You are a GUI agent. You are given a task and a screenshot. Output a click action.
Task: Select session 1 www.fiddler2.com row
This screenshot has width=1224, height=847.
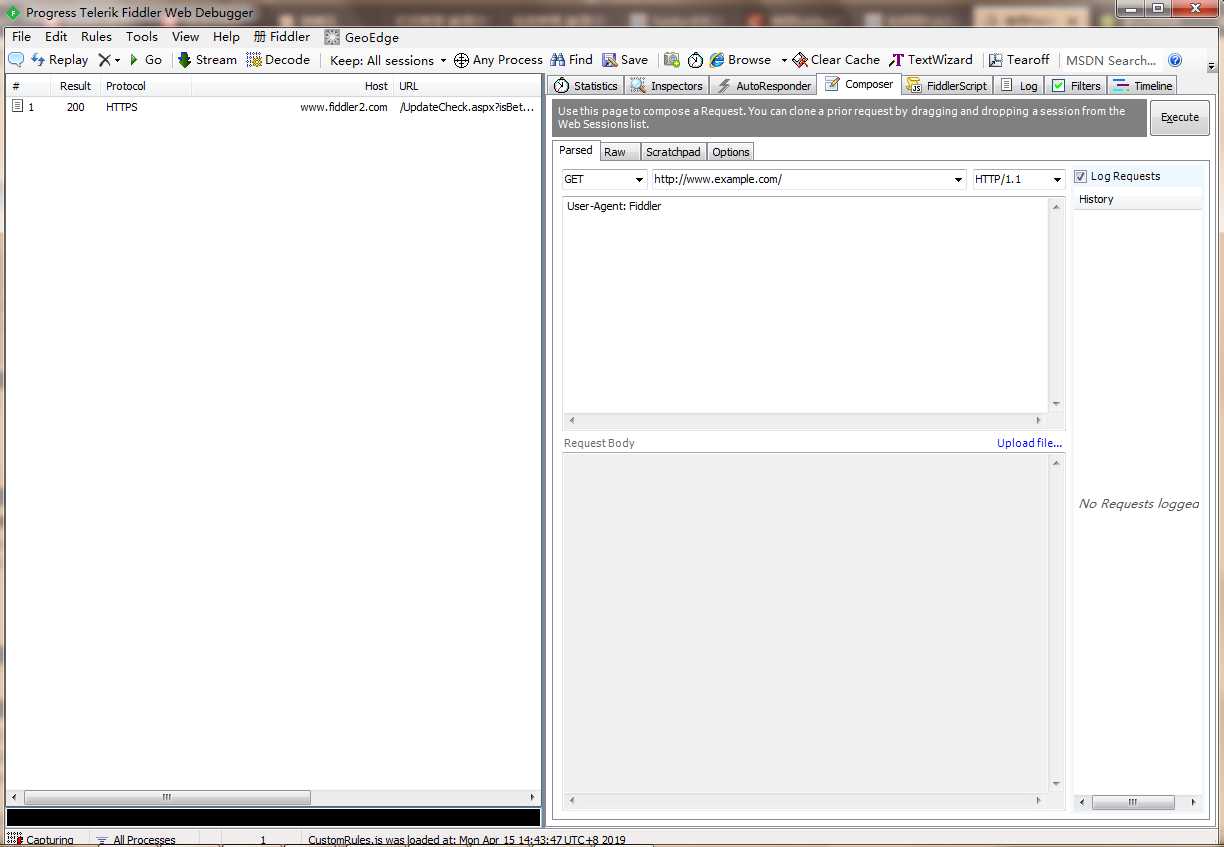(273, 107)
